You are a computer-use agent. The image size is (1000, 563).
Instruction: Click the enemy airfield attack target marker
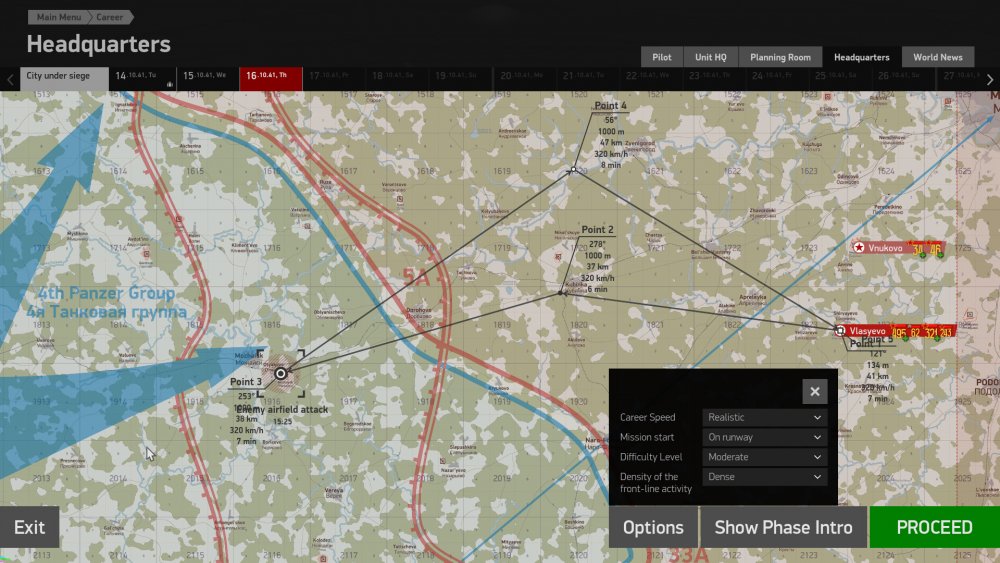[x=281, y=373]
